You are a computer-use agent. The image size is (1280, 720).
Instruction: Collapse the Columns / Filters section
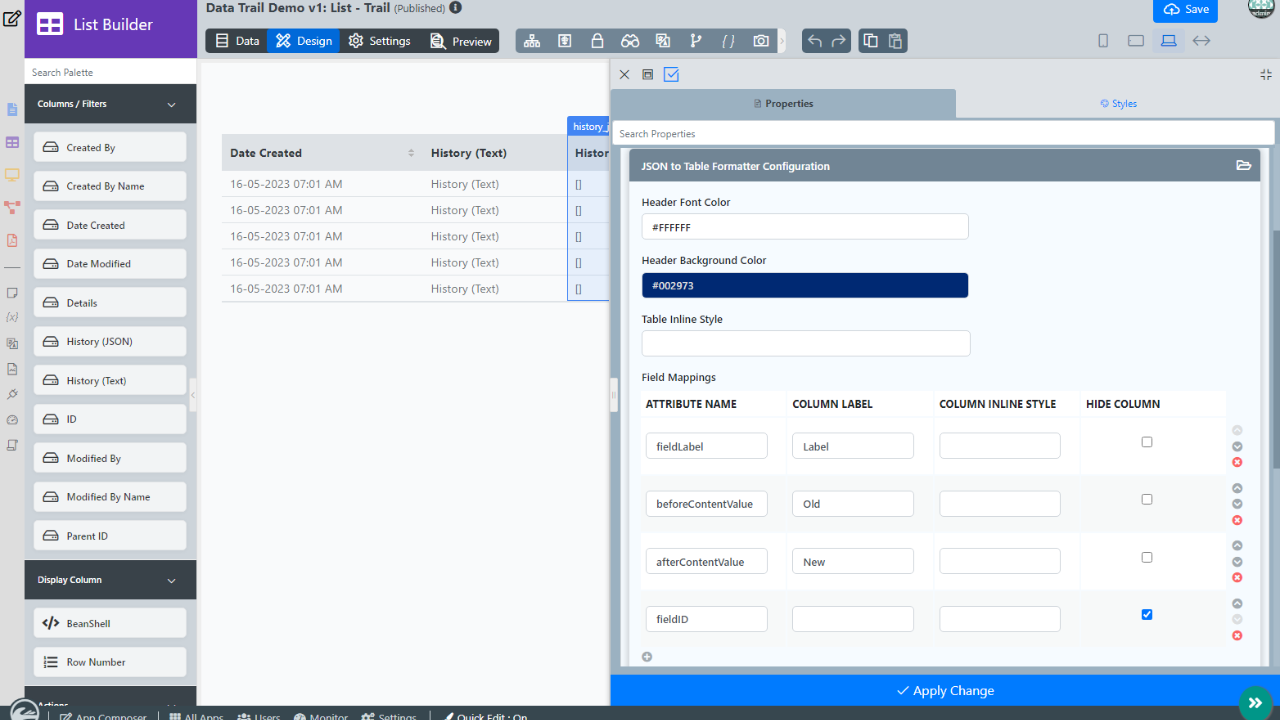click(x=171, y=104)
